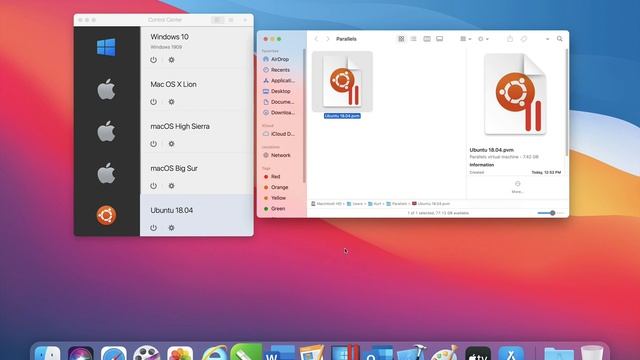The image size is (640, 360).
Task: Adjust the Finder icon size slider
Action: tap(550, 213)
